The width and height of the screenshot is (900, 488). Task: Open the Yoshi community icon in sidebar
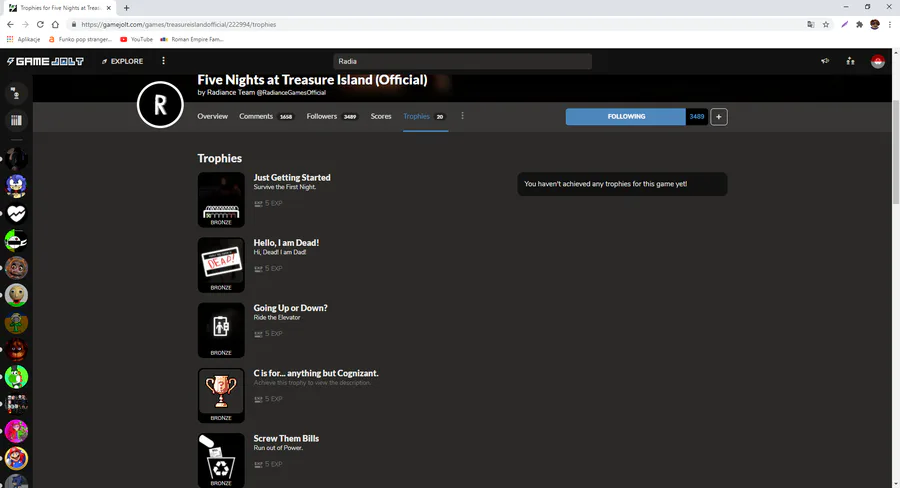16,377
